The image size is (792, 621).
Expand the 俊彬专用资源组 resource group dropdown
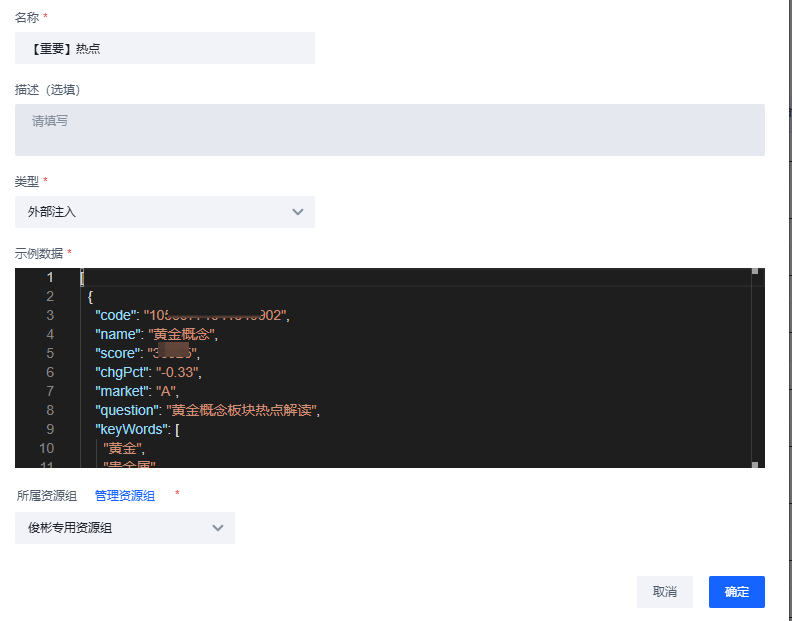(124, 528)
